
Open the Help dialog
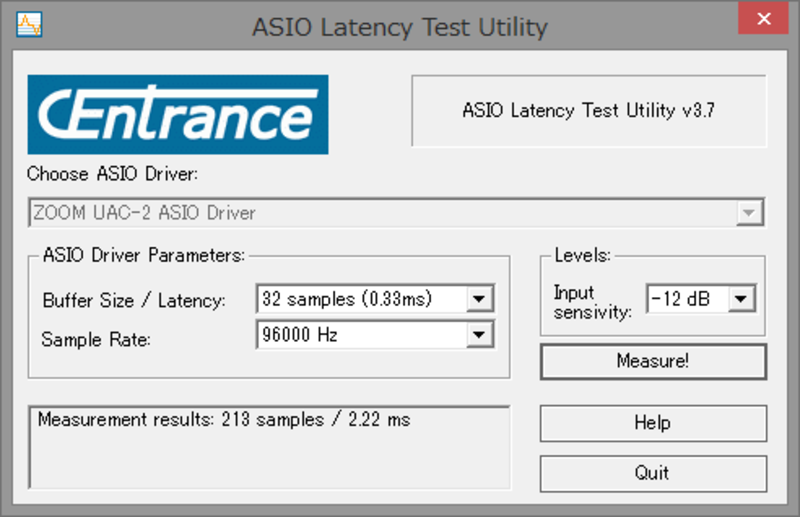pyautogui.click(x=653, y=423)
